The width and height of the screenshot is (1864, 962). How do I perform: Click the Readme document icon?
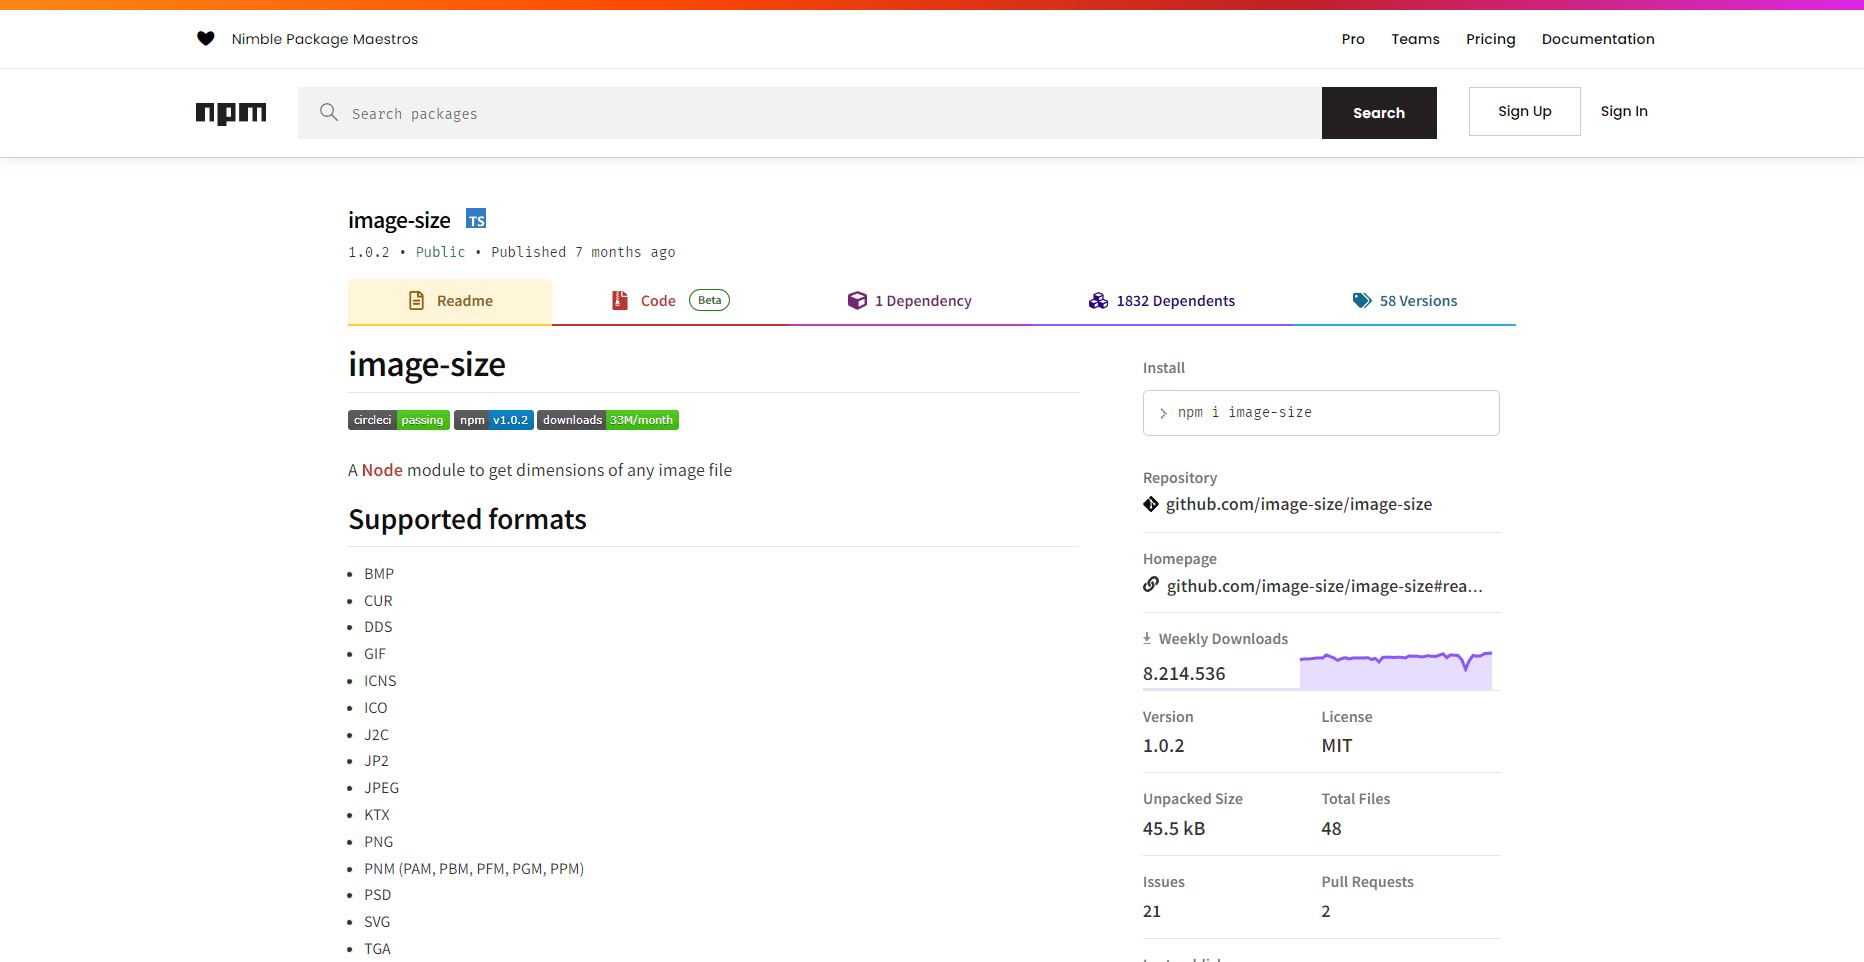[417, 301]
